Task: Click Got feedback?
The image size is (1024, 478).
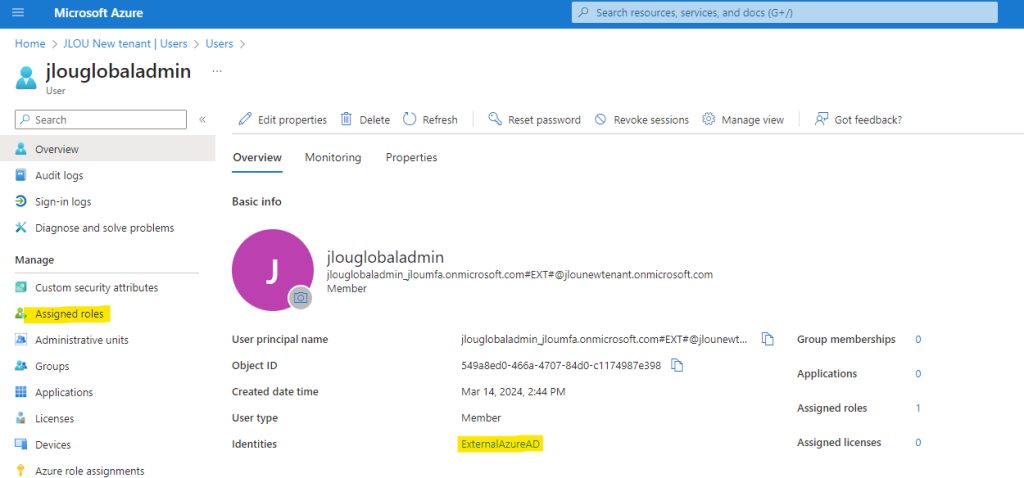Action: pyautogui.click(x=868, y=120)
